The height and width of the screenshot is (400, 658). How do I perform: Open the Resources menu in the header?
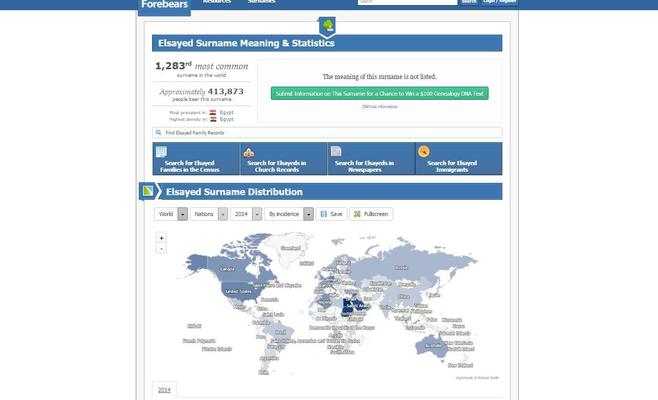216,2
